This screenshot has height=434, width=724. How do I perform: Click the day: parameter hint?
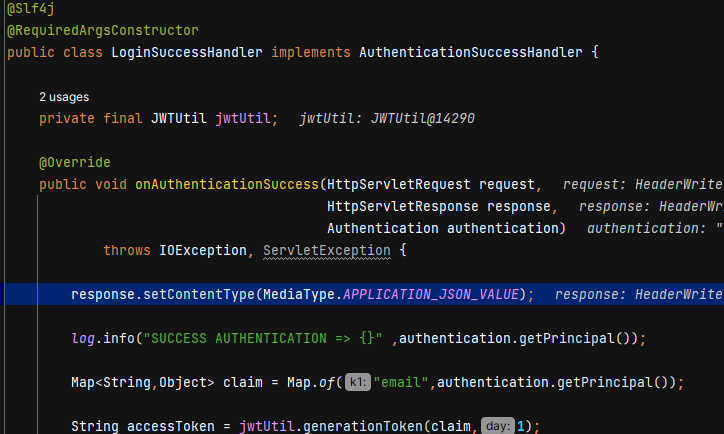(497, 426)
